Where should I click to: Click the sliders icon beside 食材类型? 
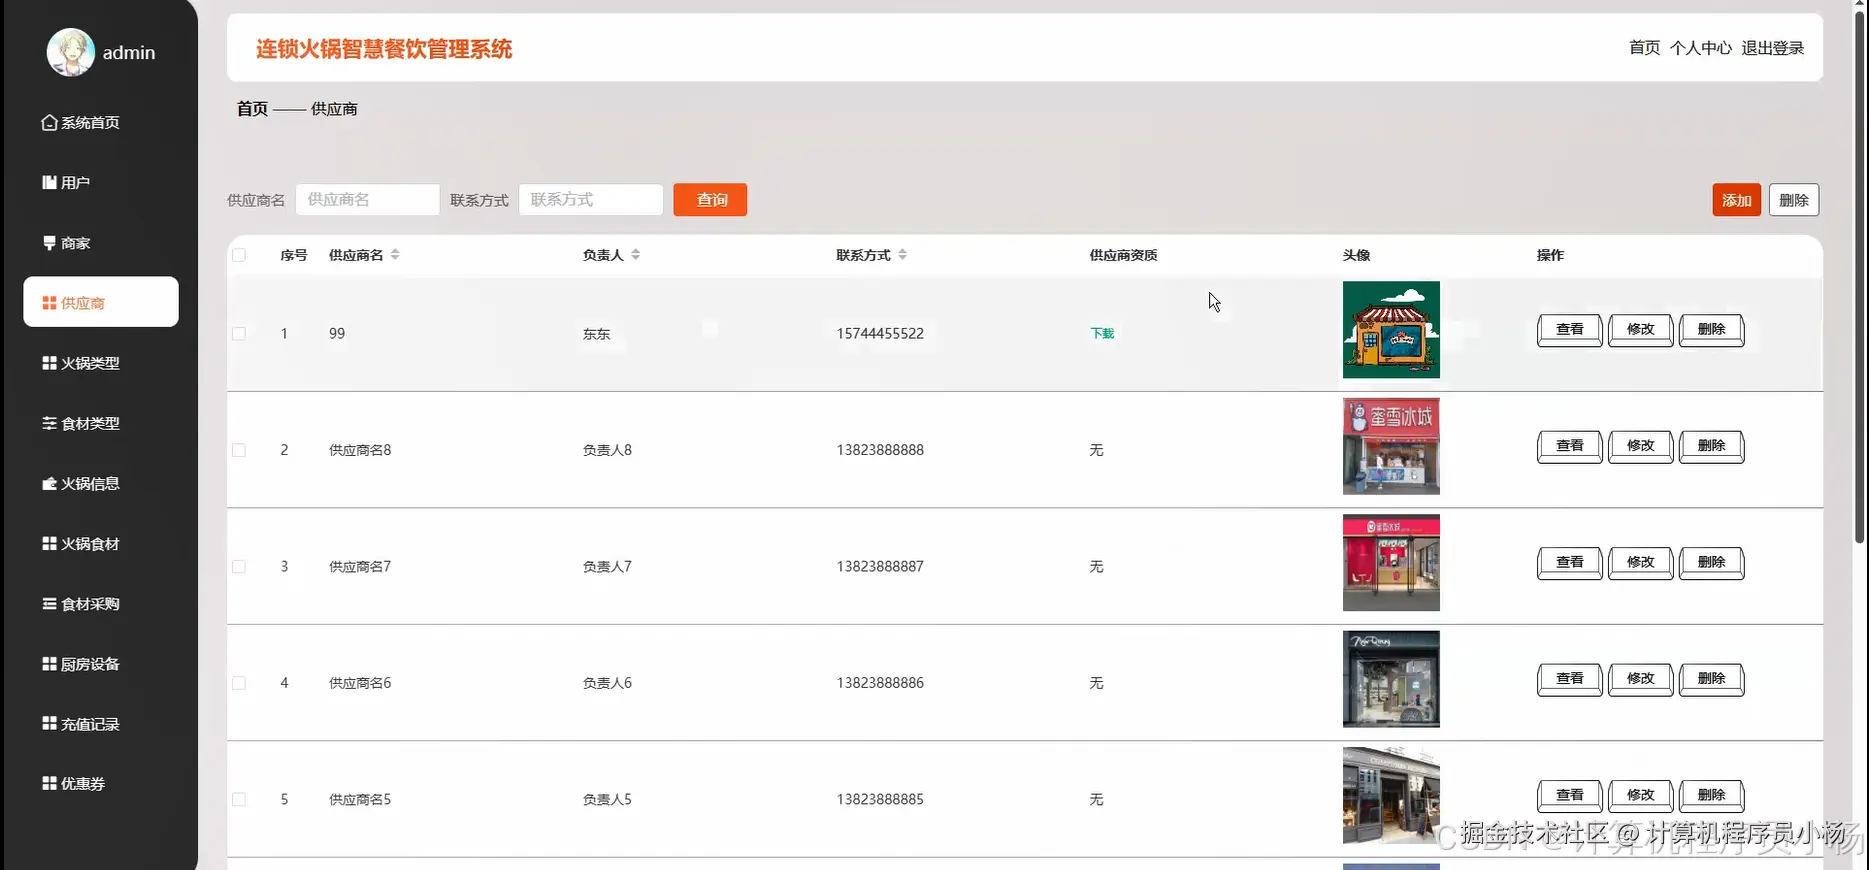[x=49, y=423]
